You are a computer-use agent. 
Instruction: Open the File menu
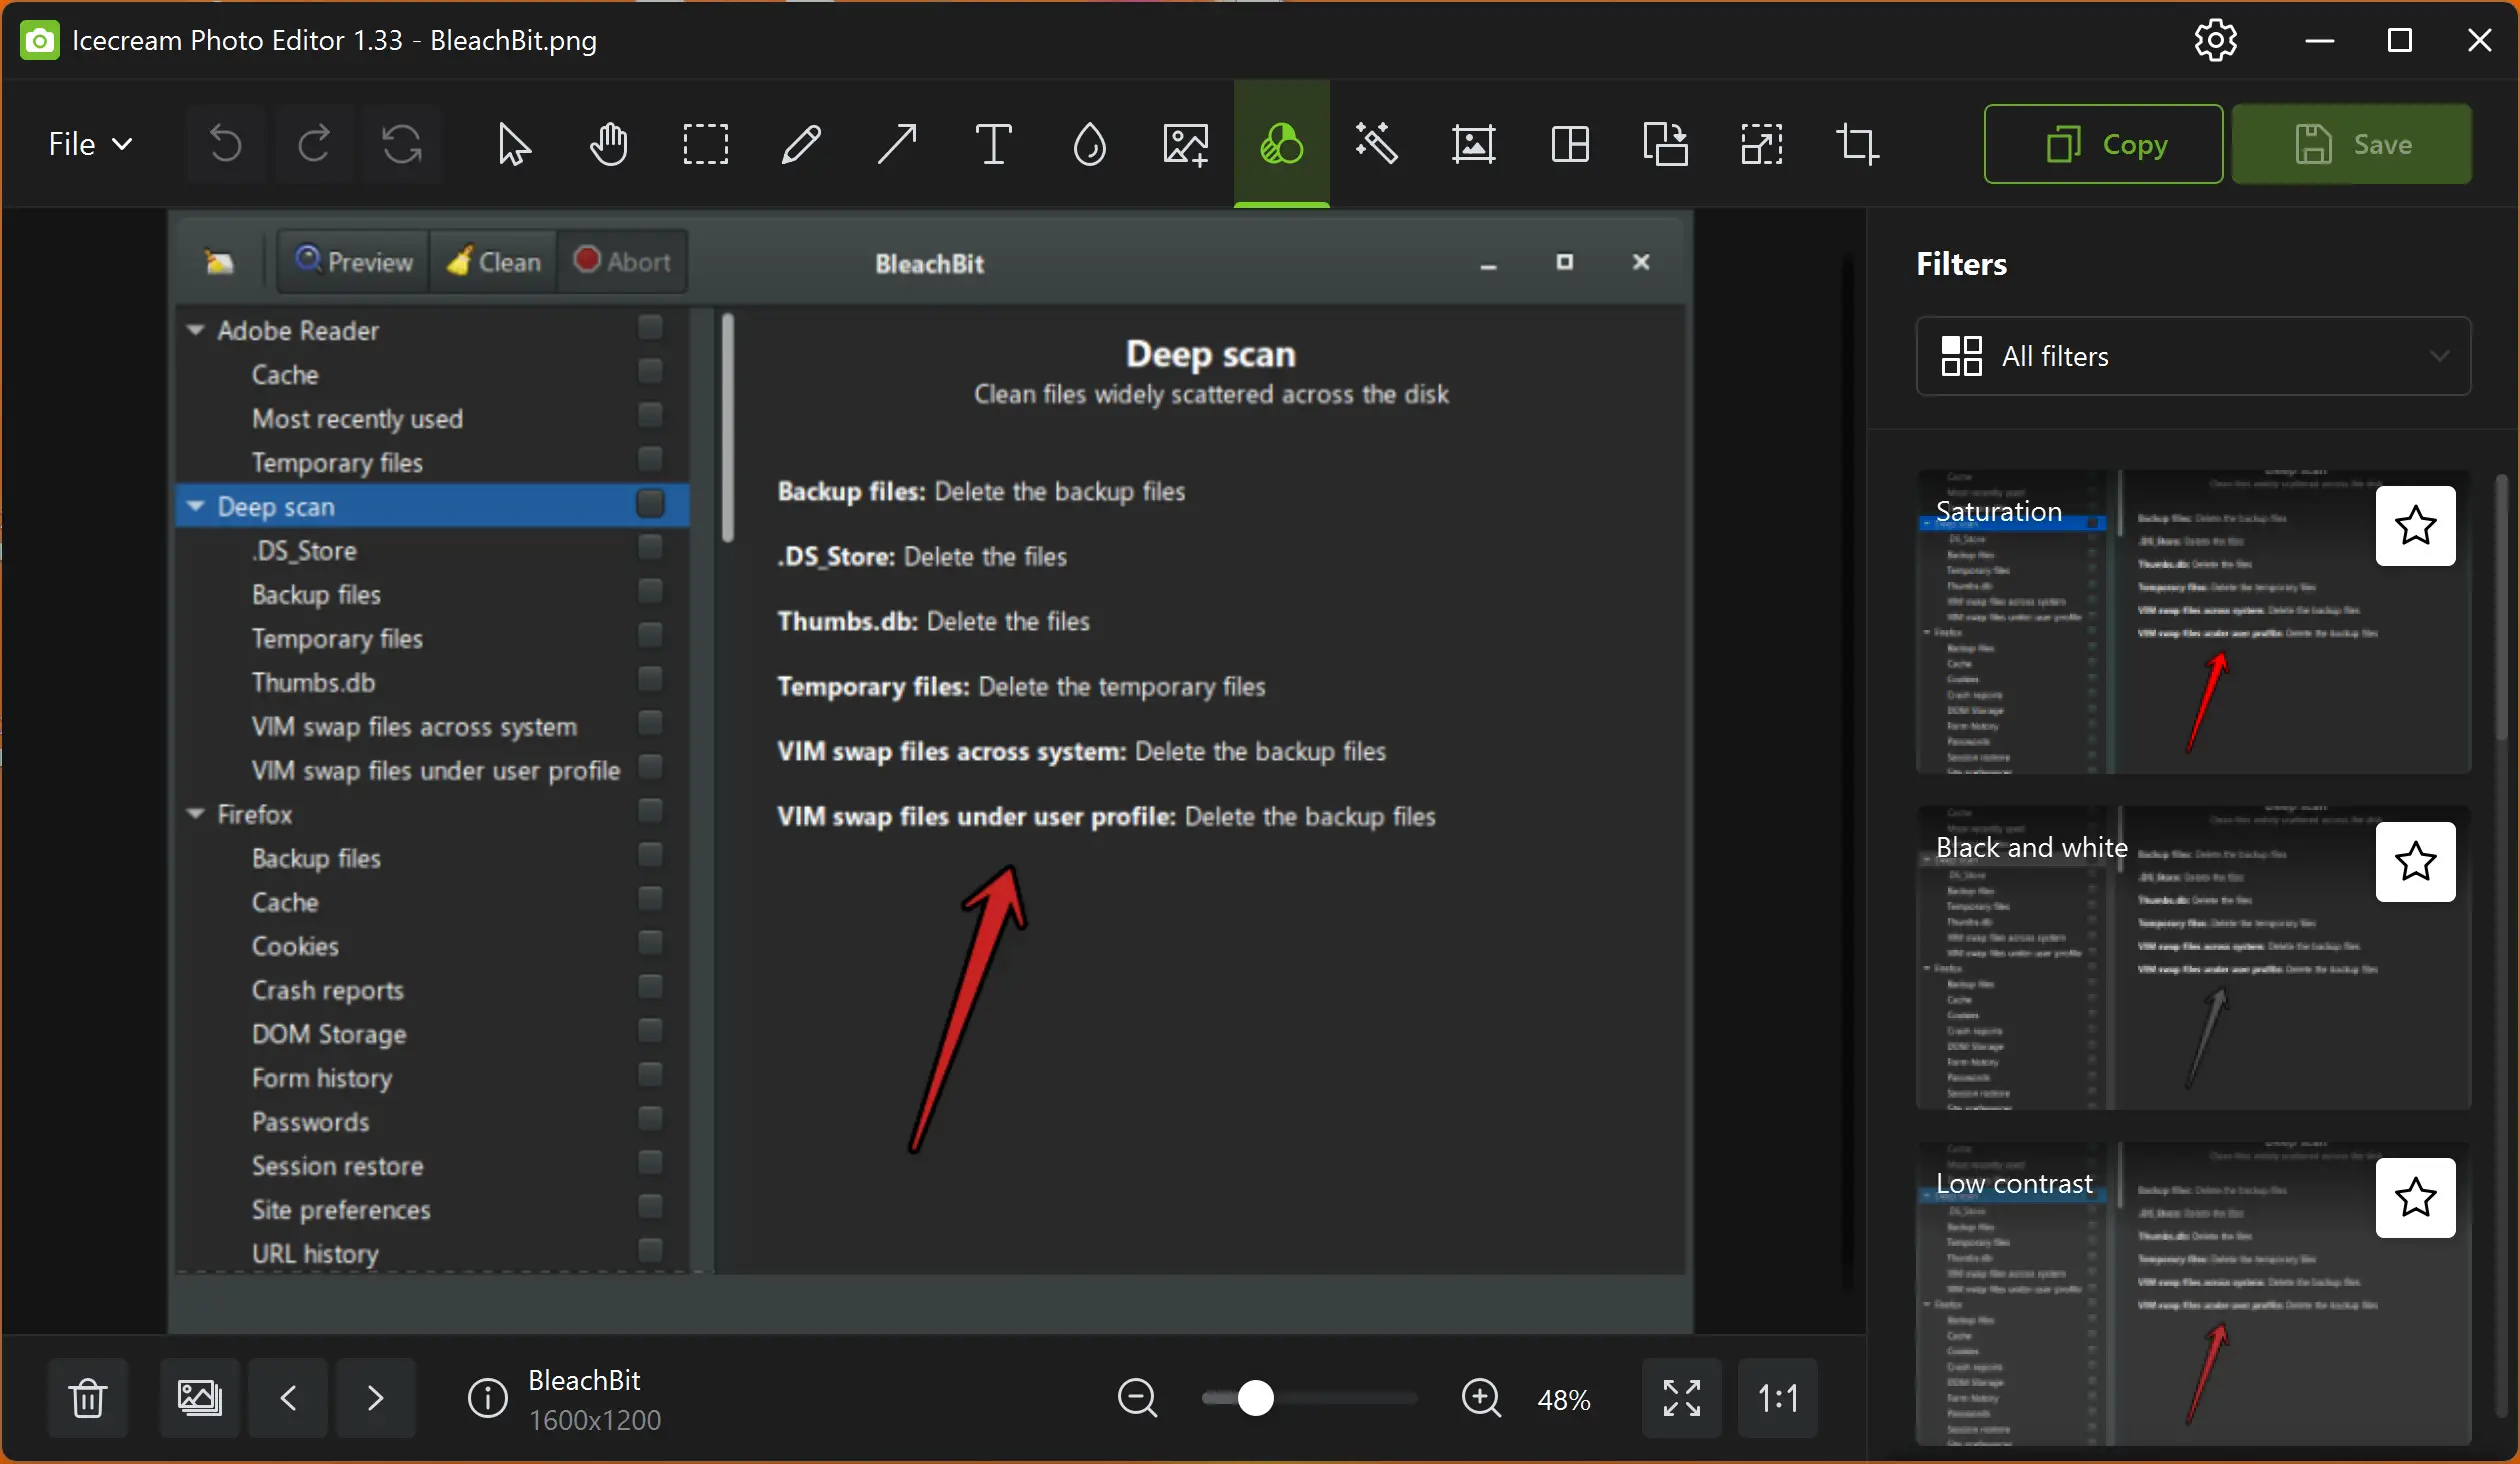(90, 144)
